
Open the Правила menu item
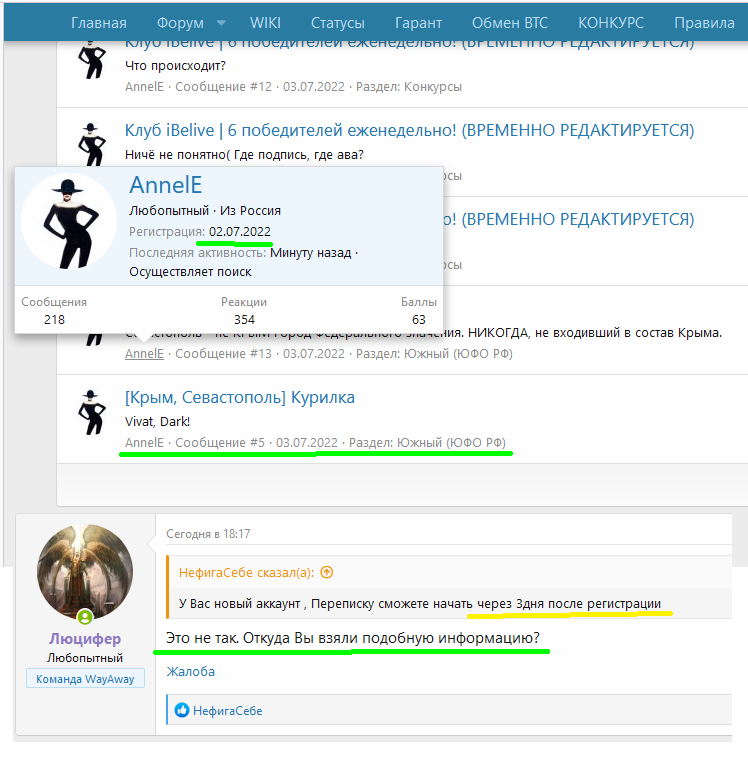(704, 23)
